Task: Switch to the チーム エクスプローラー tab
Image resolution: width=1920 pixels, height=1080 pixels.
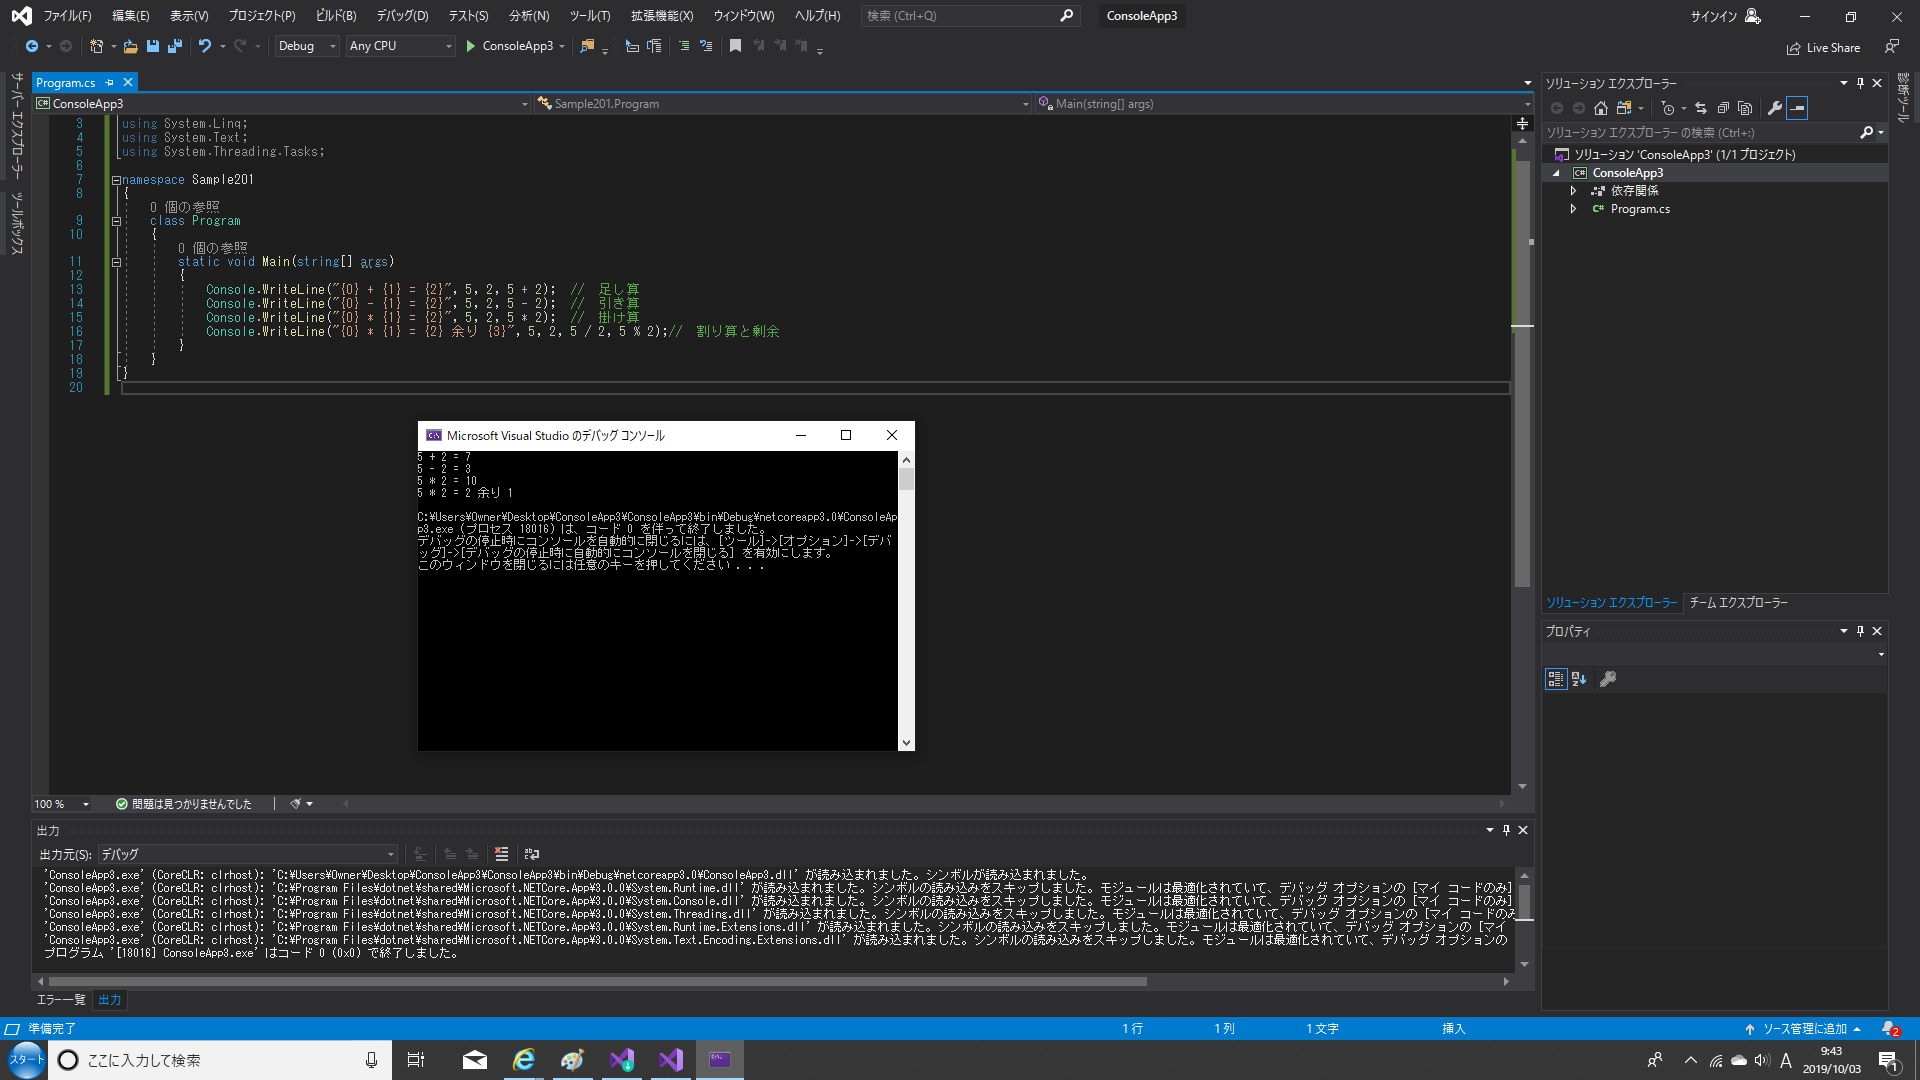Action: click(x=1738, y=602)
